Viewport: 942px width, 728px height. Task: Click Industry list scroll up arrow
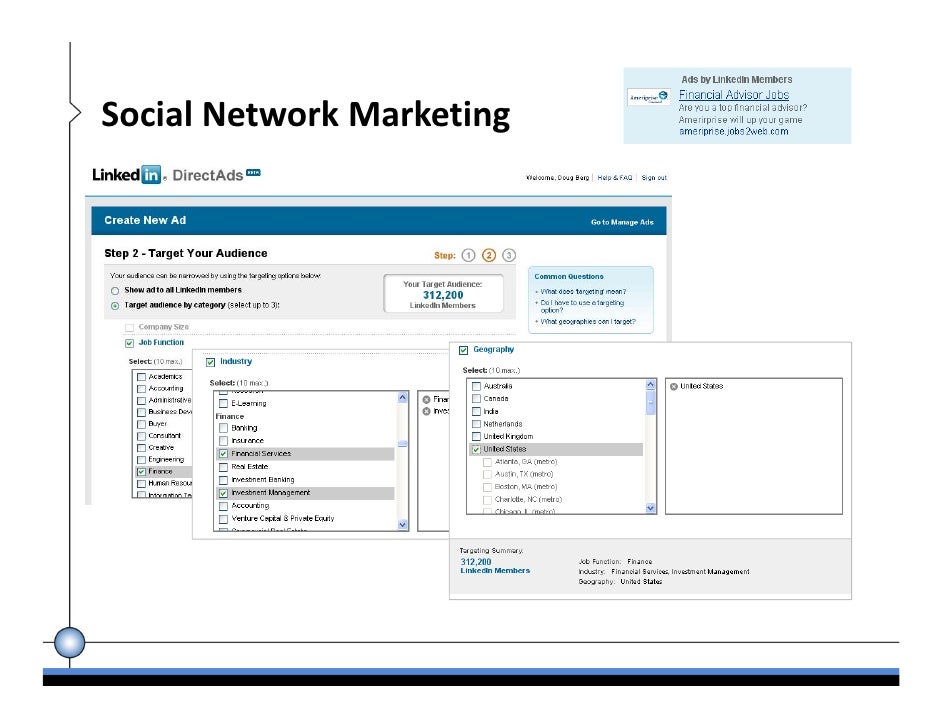[403, 398]
